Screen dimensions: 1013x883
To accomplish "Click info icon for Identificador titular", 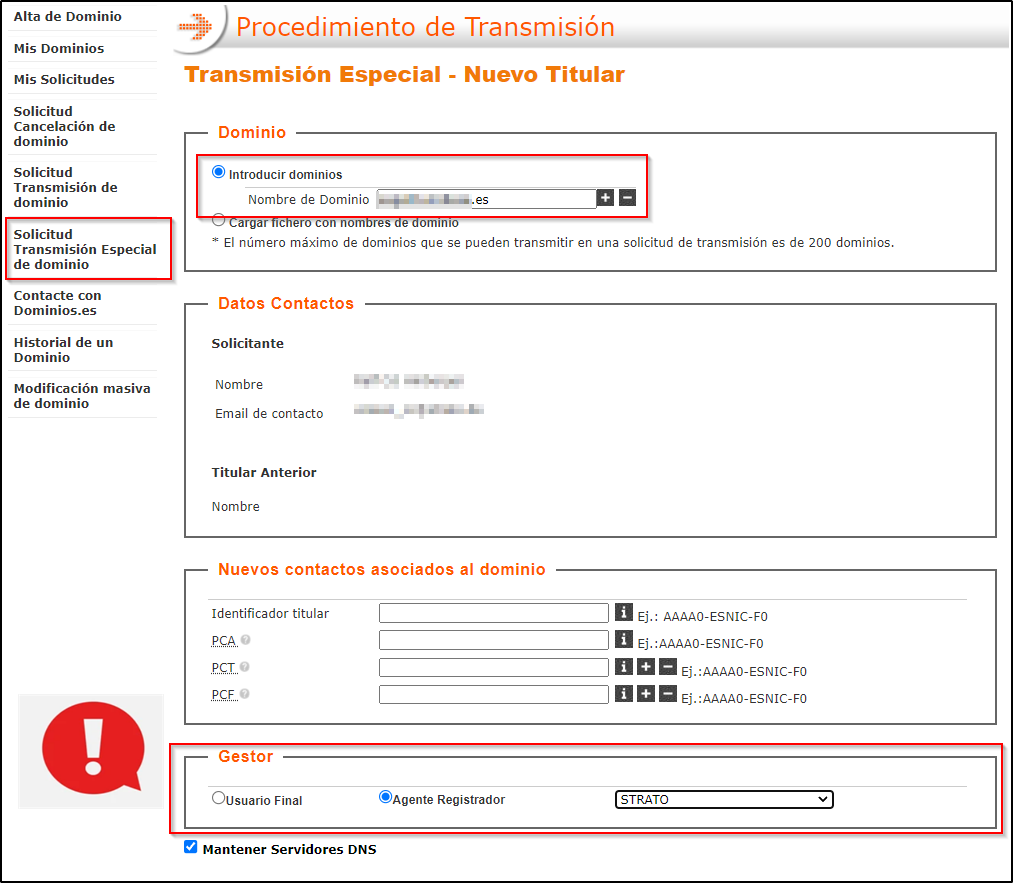I will point(624,612).
